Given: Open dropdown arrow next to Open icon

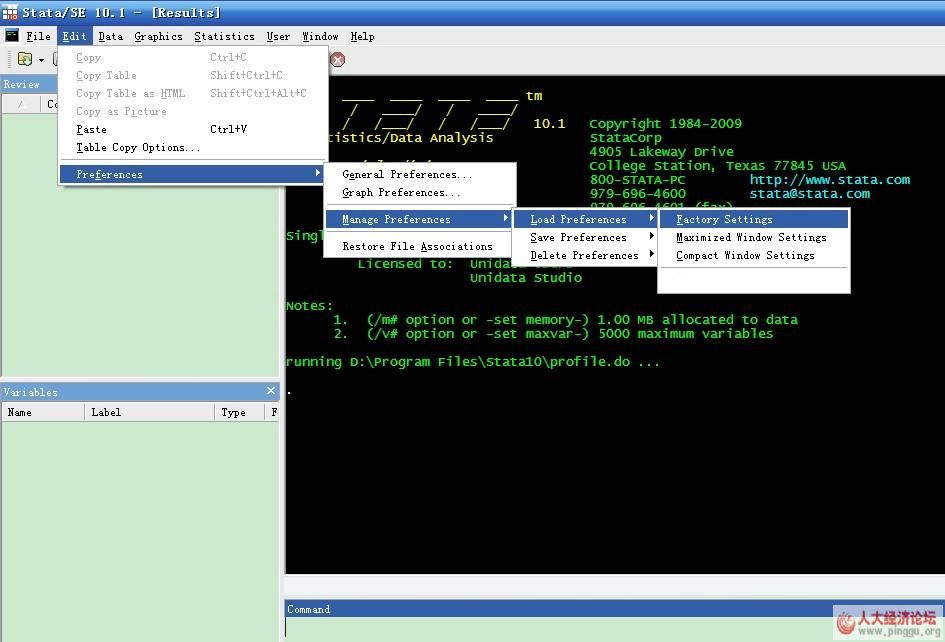Looking at the screenshot, I should click(41, 61).
